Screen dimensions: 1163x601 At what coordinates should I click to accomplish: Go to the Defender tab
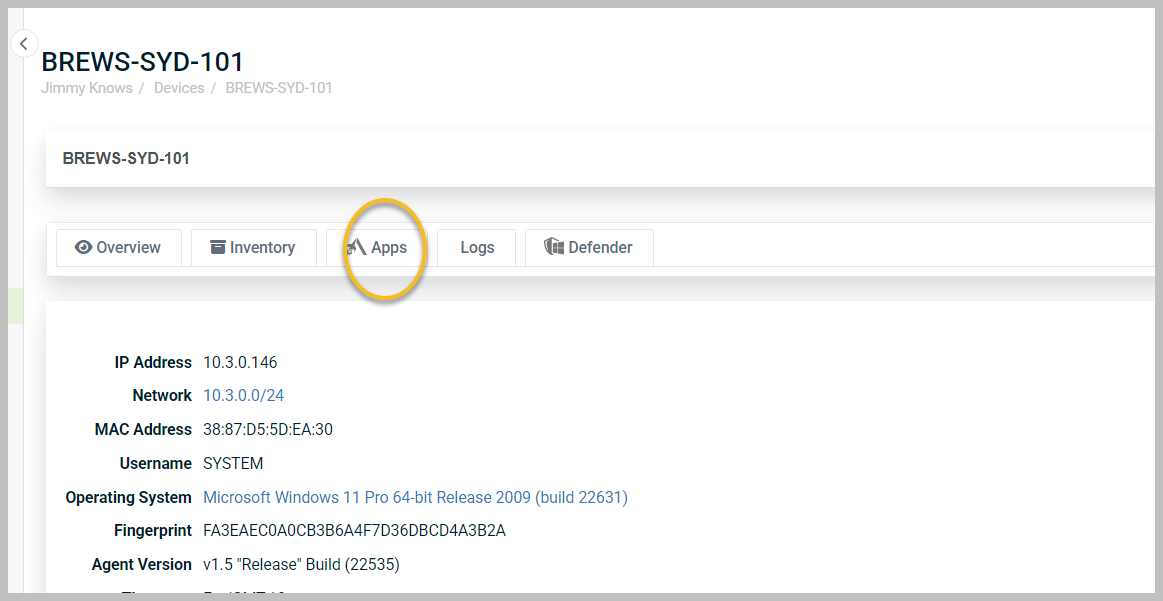tap(589, 248)
